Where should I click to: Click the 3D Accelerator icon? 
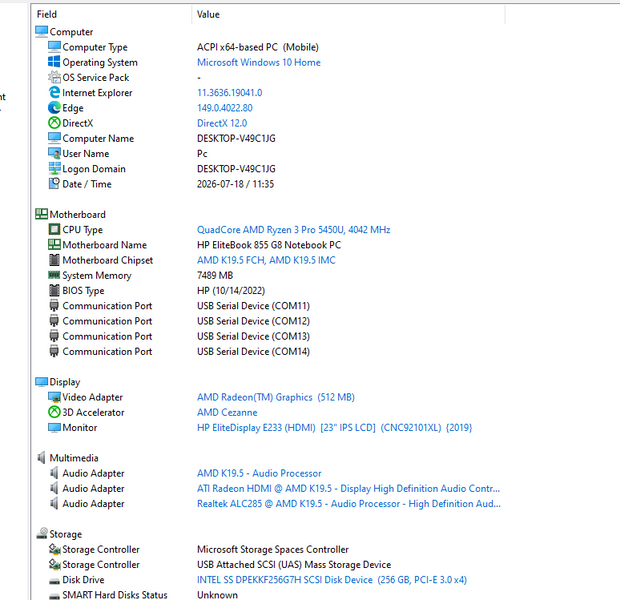coord(54,412)
